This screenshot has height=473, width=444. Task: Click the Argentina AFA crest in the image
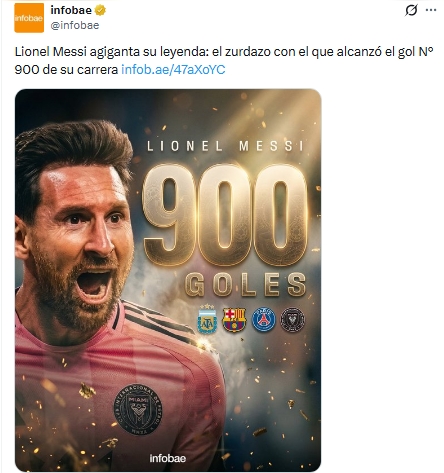pyautogui.click(x=207, y=319)
